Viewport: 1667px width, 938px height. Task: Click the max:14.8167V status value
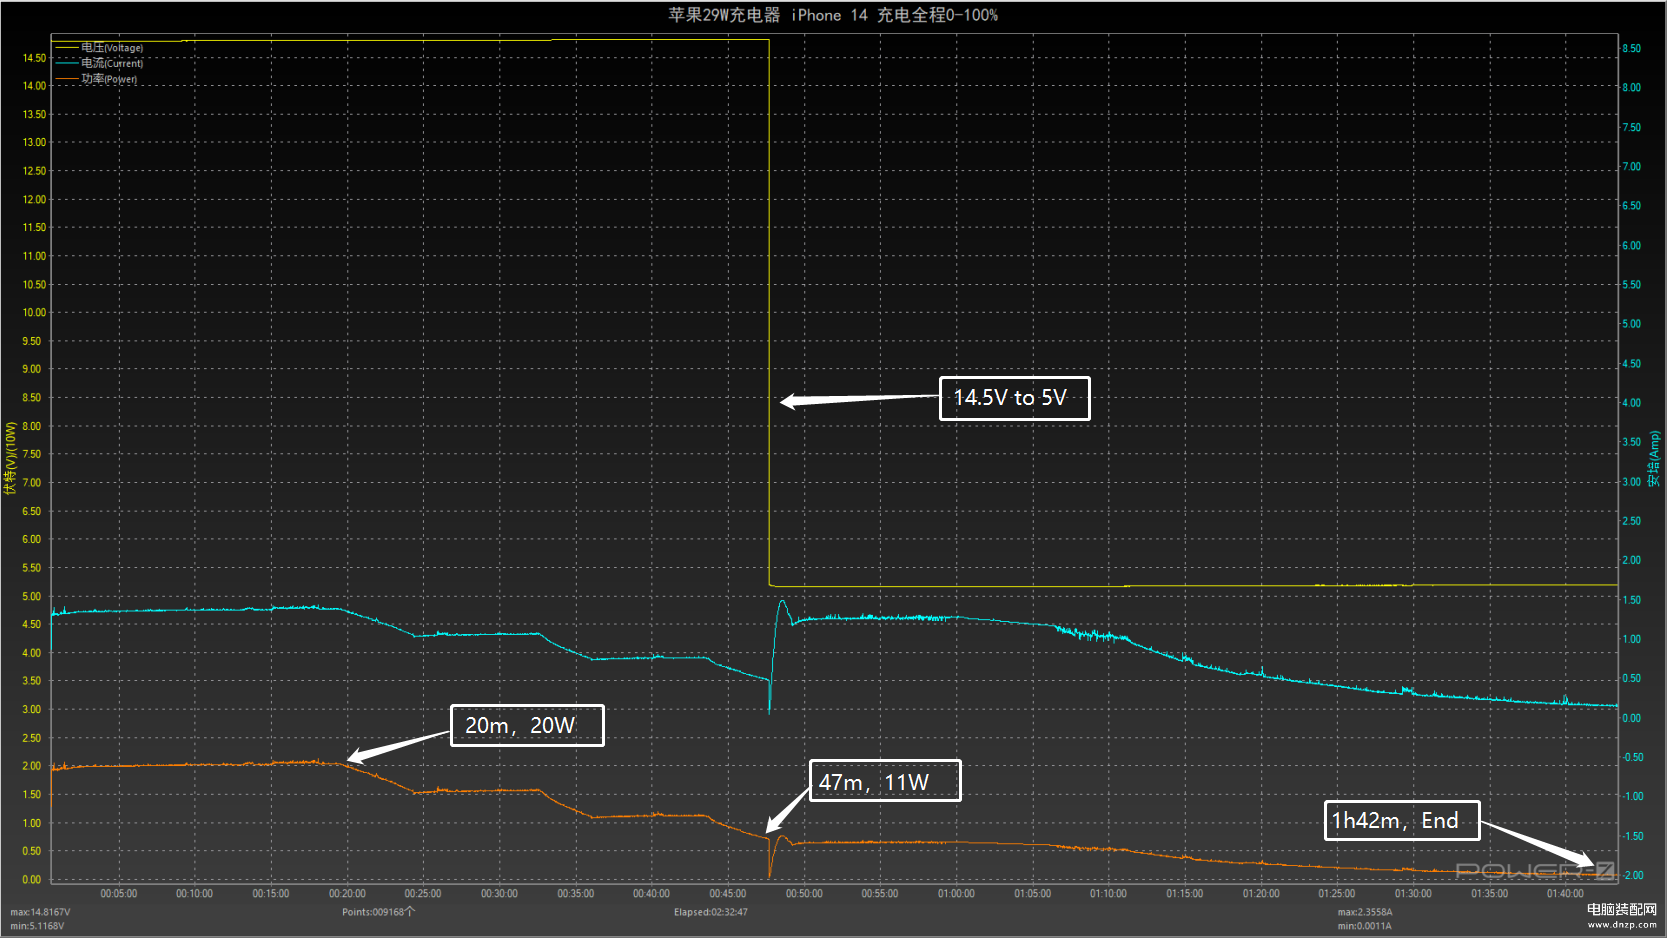point(40,912)
